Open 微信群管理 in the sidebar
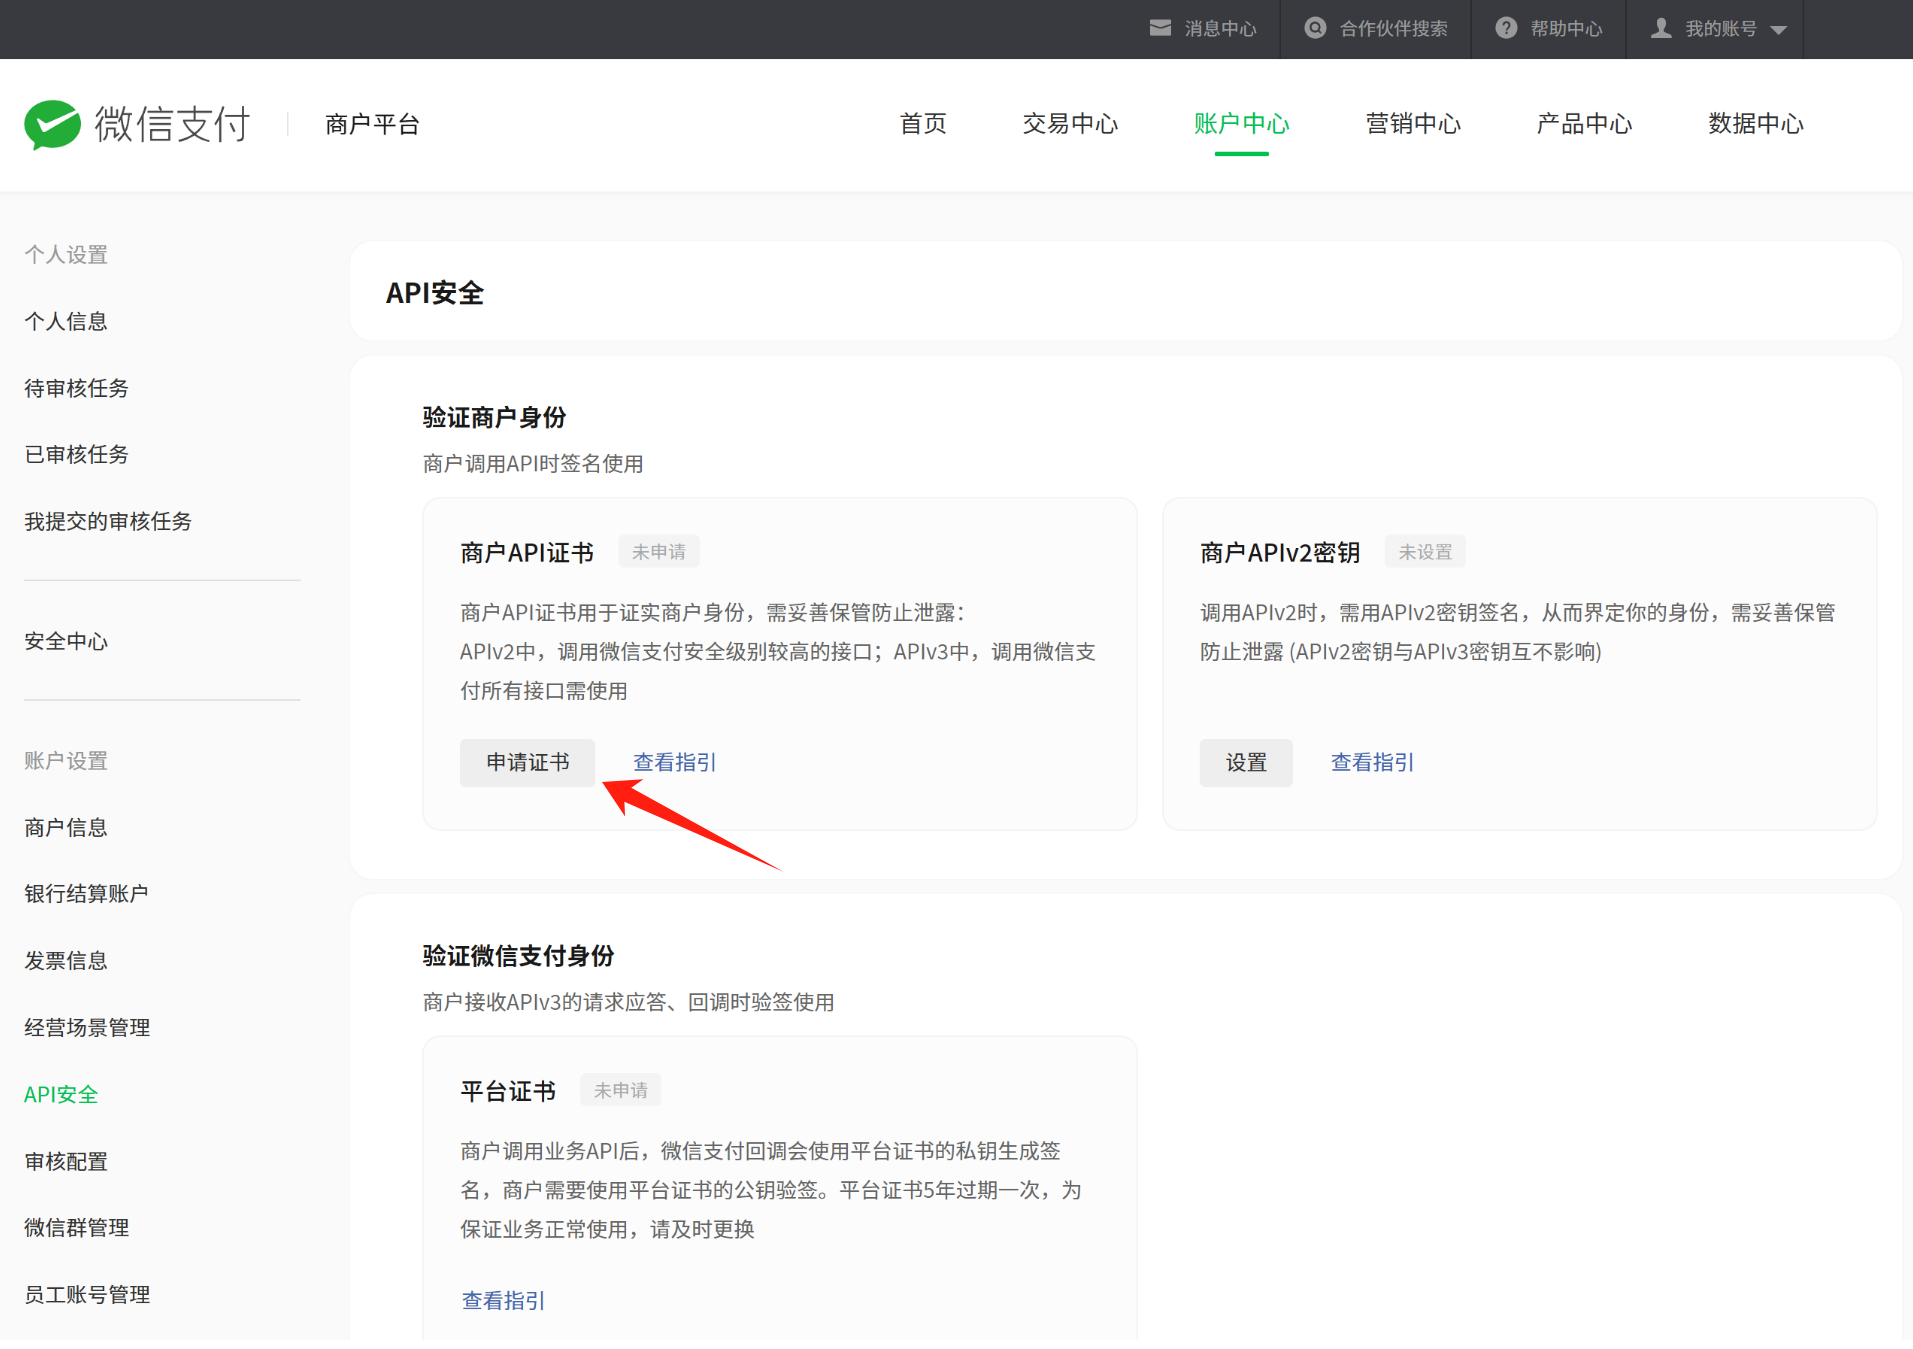 pos(76,1227)
